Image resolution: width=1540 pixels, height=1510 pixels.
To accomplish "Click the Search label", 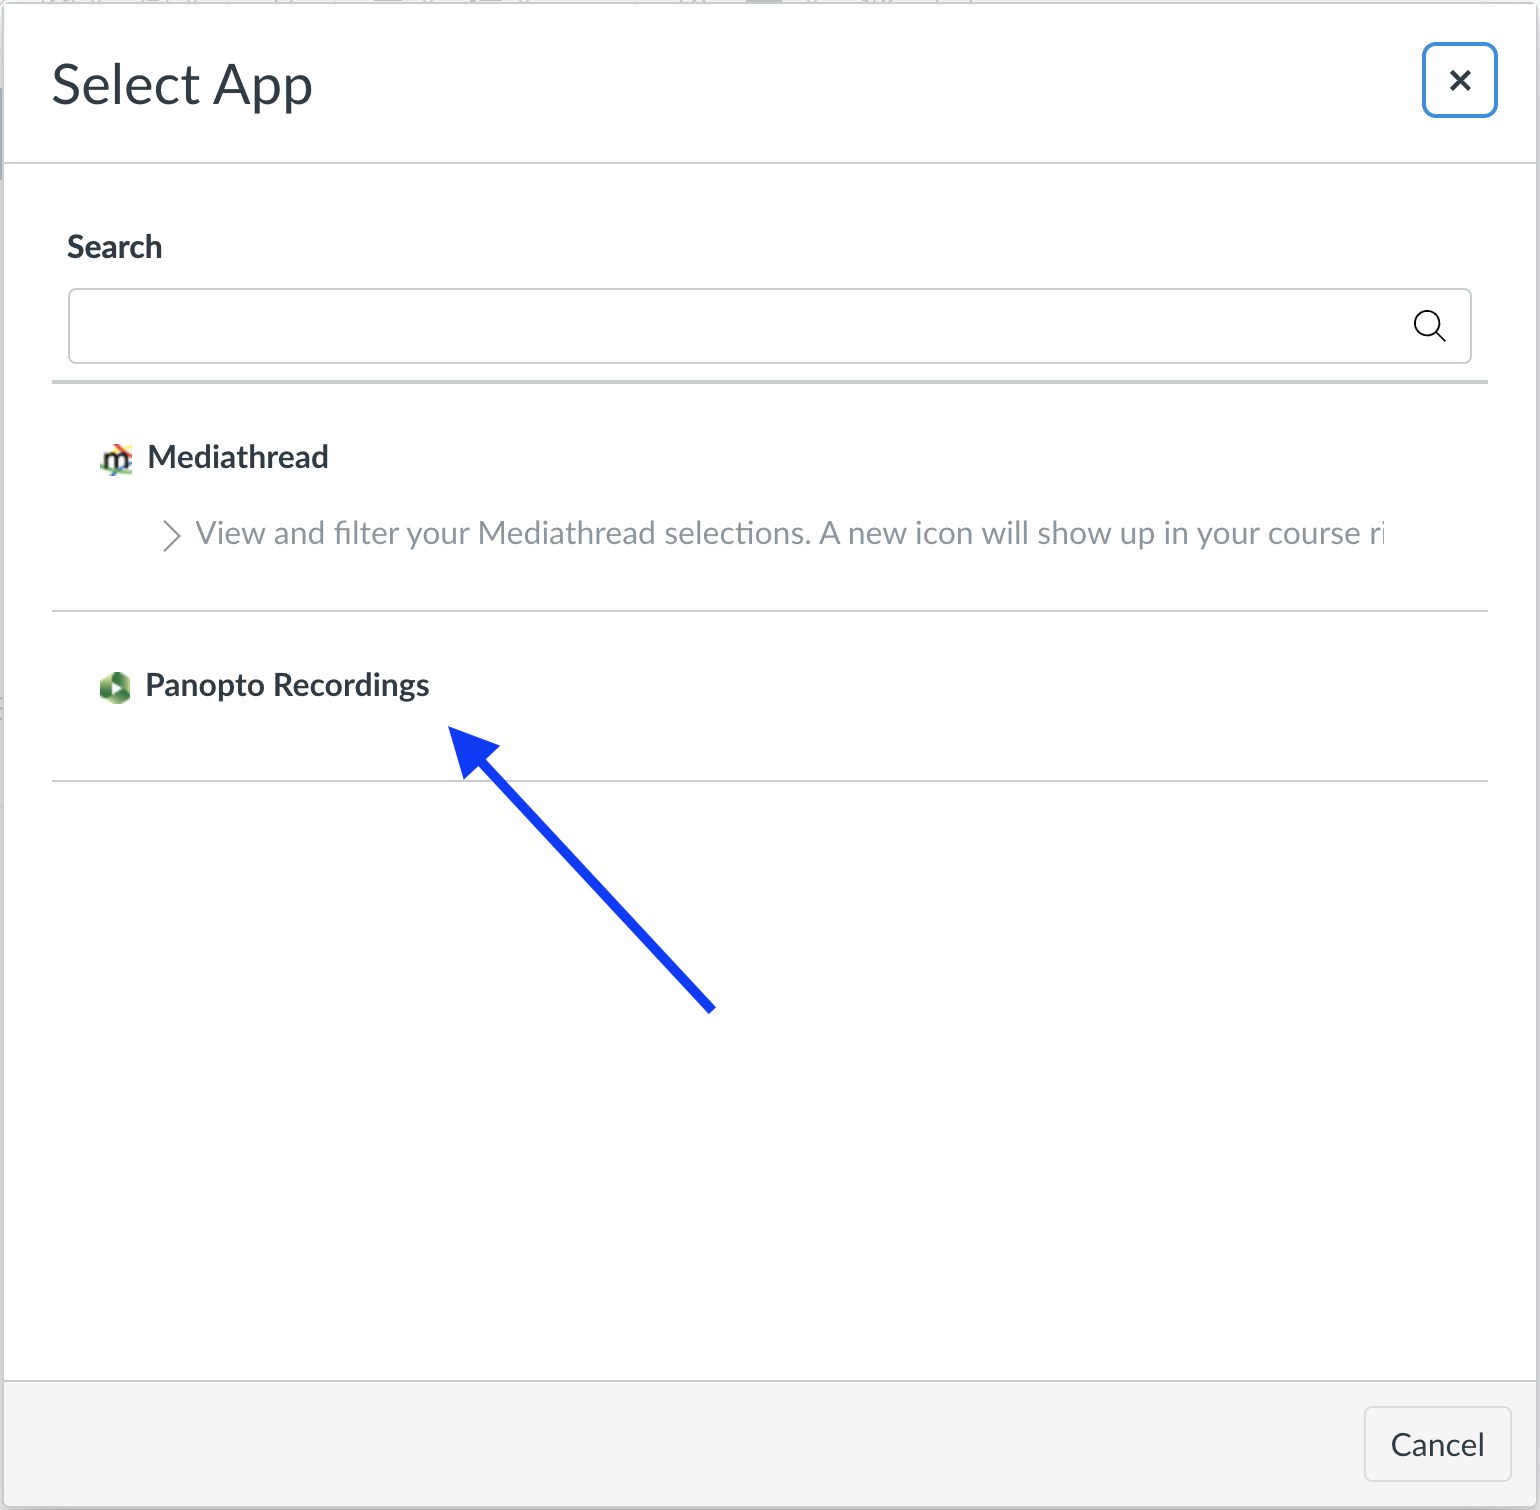I will click(x=114, y=247).
